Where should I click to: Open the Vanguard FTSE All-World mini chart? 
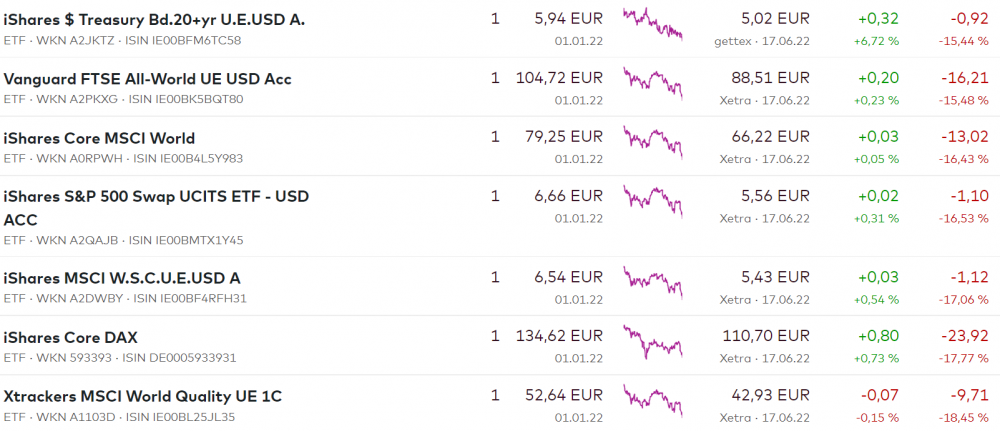652,83
